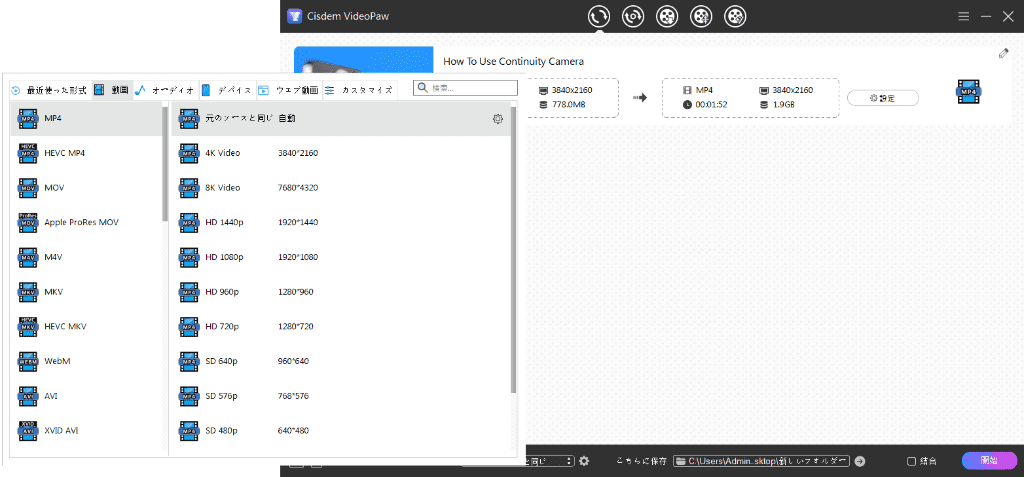This screenshot has width=1024, height=477.
Task: Click the arrow icon beside the save path
Action: pyautogui.click(x=860, y=461)
